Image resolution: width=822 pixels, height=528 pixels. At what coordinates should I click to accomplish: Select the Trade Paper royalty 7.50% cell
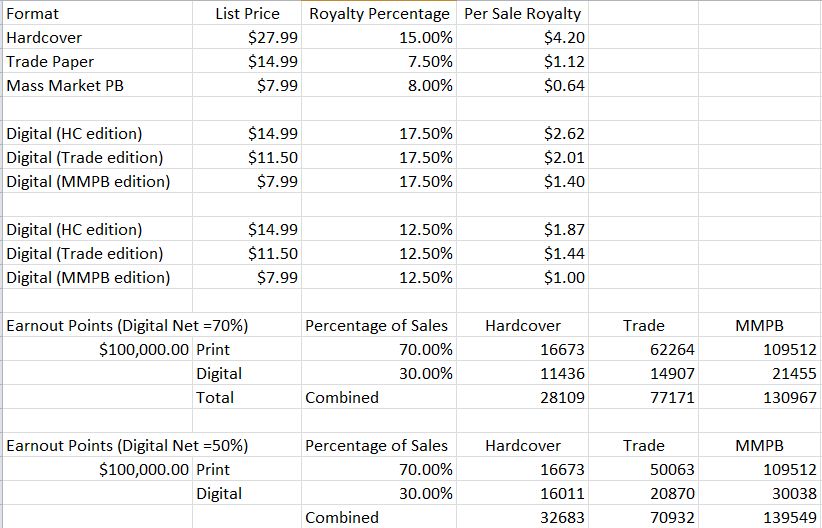[379, 61]
